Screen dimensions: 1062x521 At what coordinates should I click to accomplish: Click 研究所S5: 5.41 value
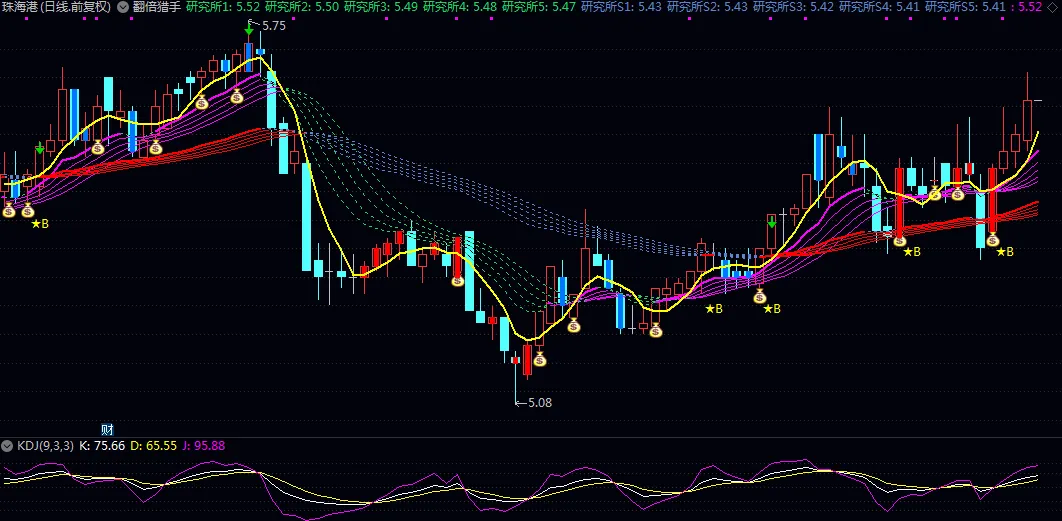[x=966, y=7]
